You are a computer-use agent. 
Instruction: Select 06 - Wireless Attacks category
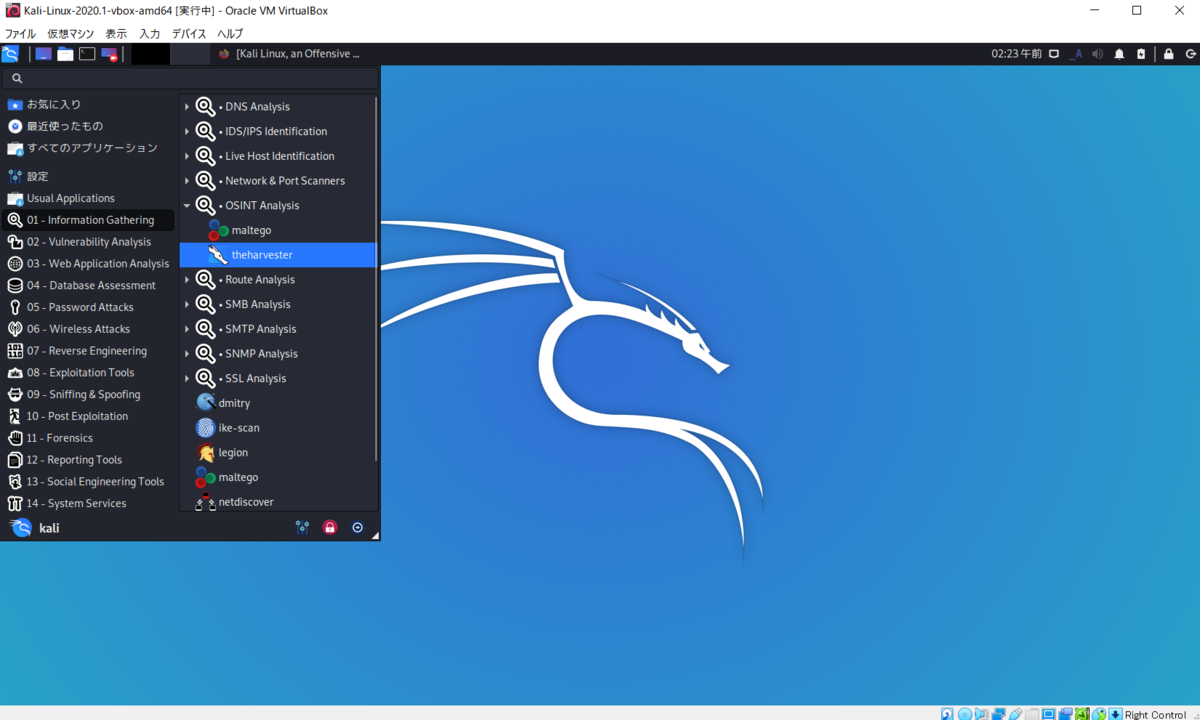coord(89,329)
